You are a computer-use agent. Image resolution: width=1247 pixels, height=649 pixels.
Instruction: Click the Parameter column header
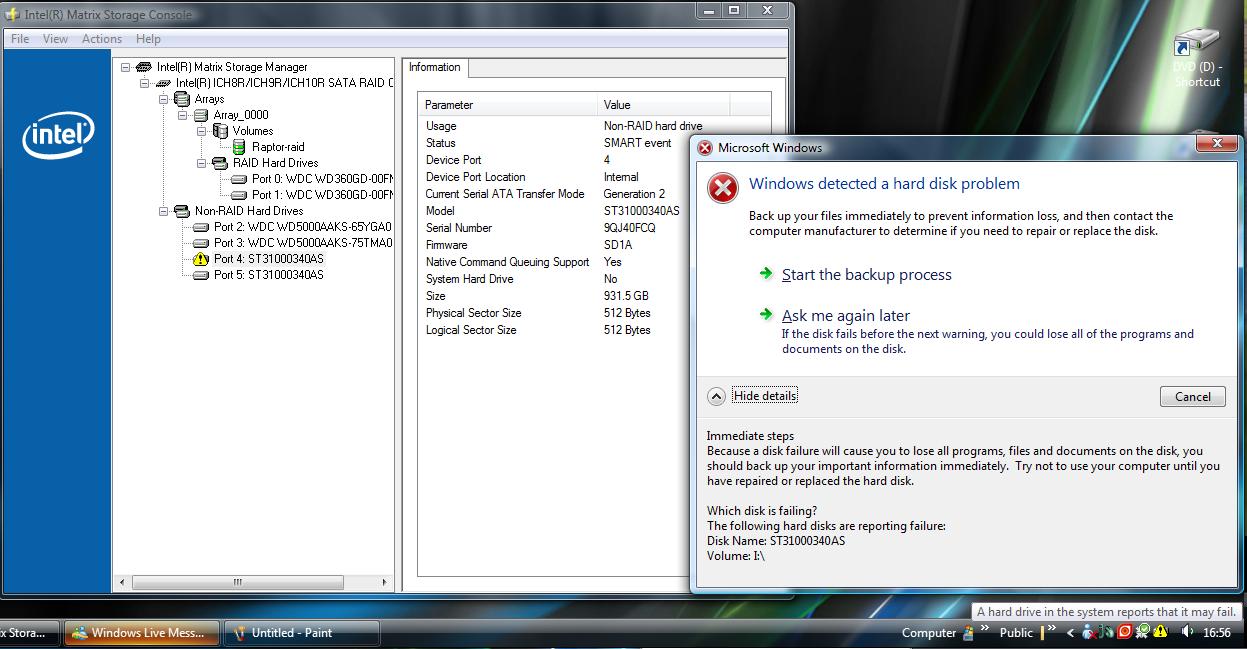(x=508, y=105)
